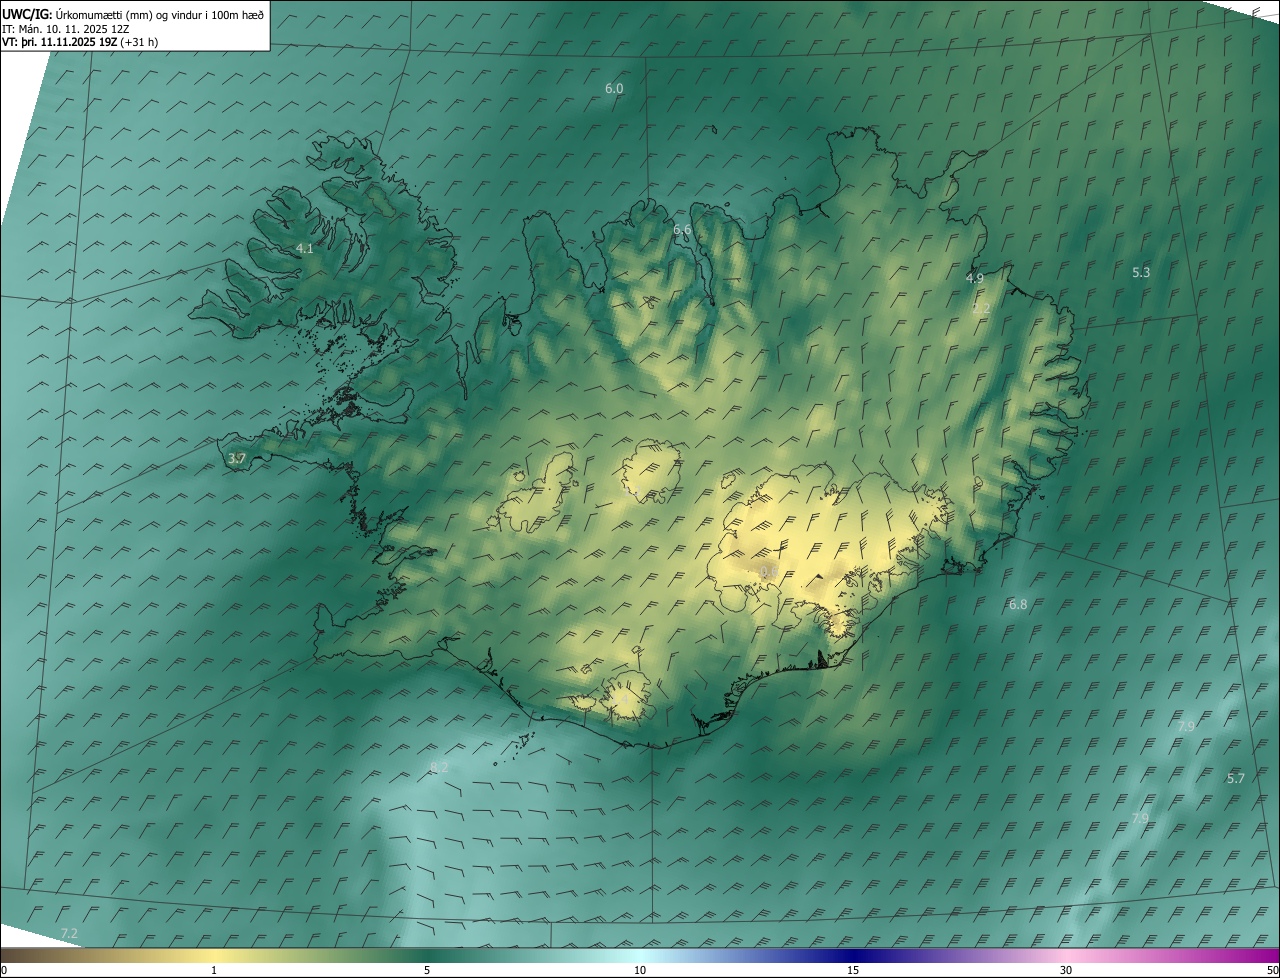Click the initial time line 'IT: Mán. 10. 11. 2025 12Z'
Image resolution: width=1280 pixels, height=978 pixels.
(x=66, y=29)
